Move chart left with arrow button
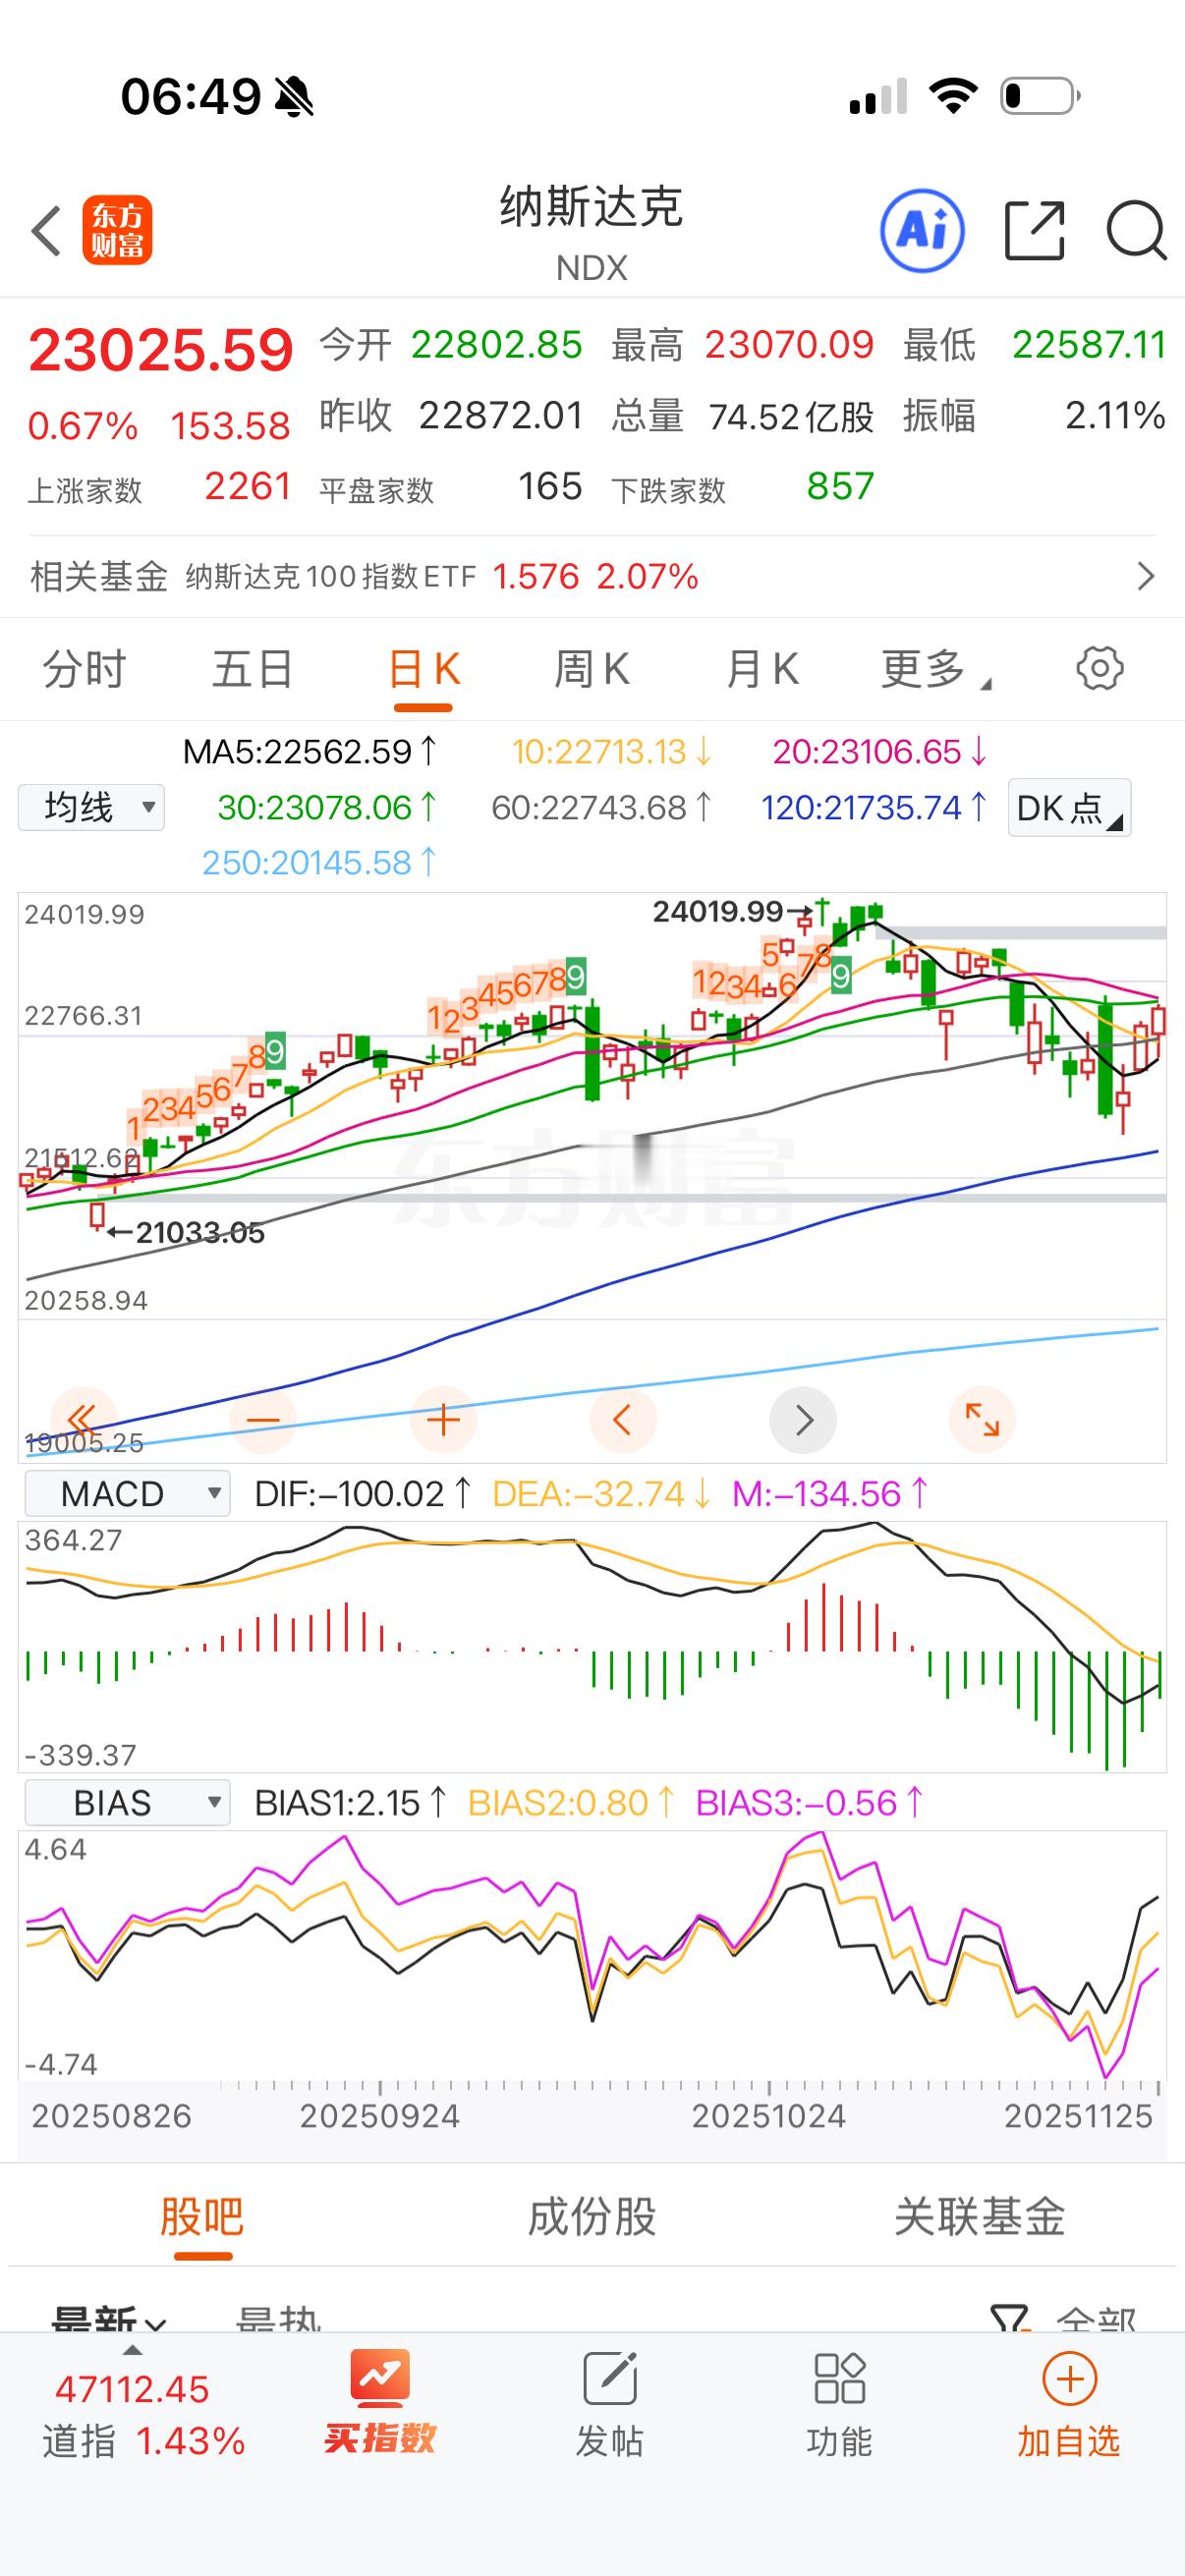Viewport: 1185px width, 2576px height. pos(623,1419)
